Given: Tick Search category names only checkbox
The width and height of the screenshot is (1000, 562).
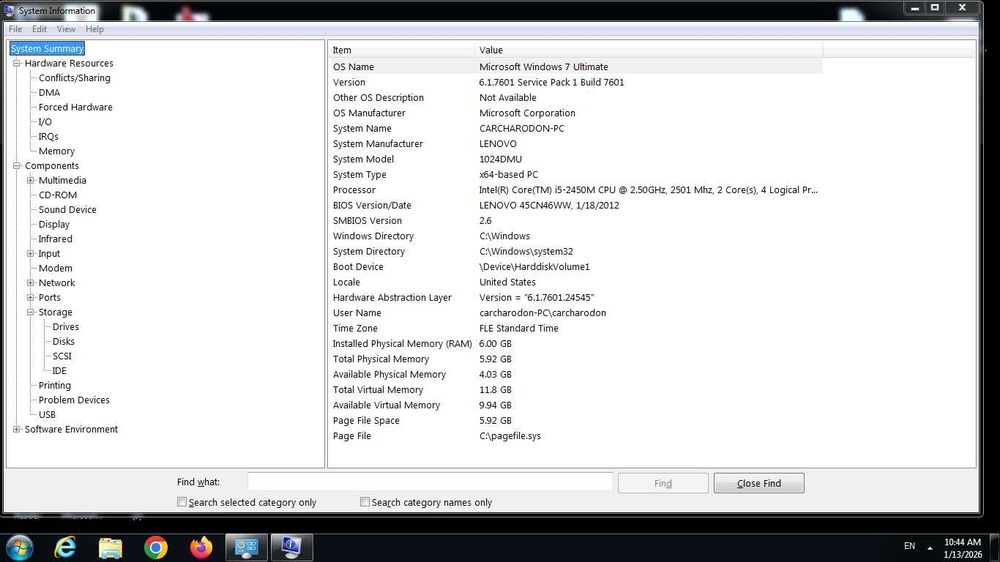Looking at the screenshot, I should 365,502.
